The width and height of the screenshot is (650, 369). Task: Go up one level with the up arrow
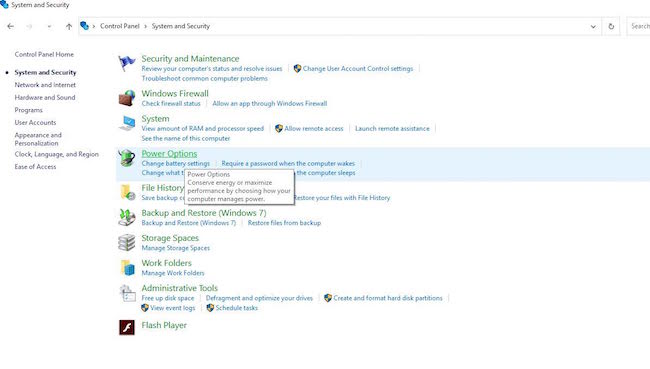point(69,26)
